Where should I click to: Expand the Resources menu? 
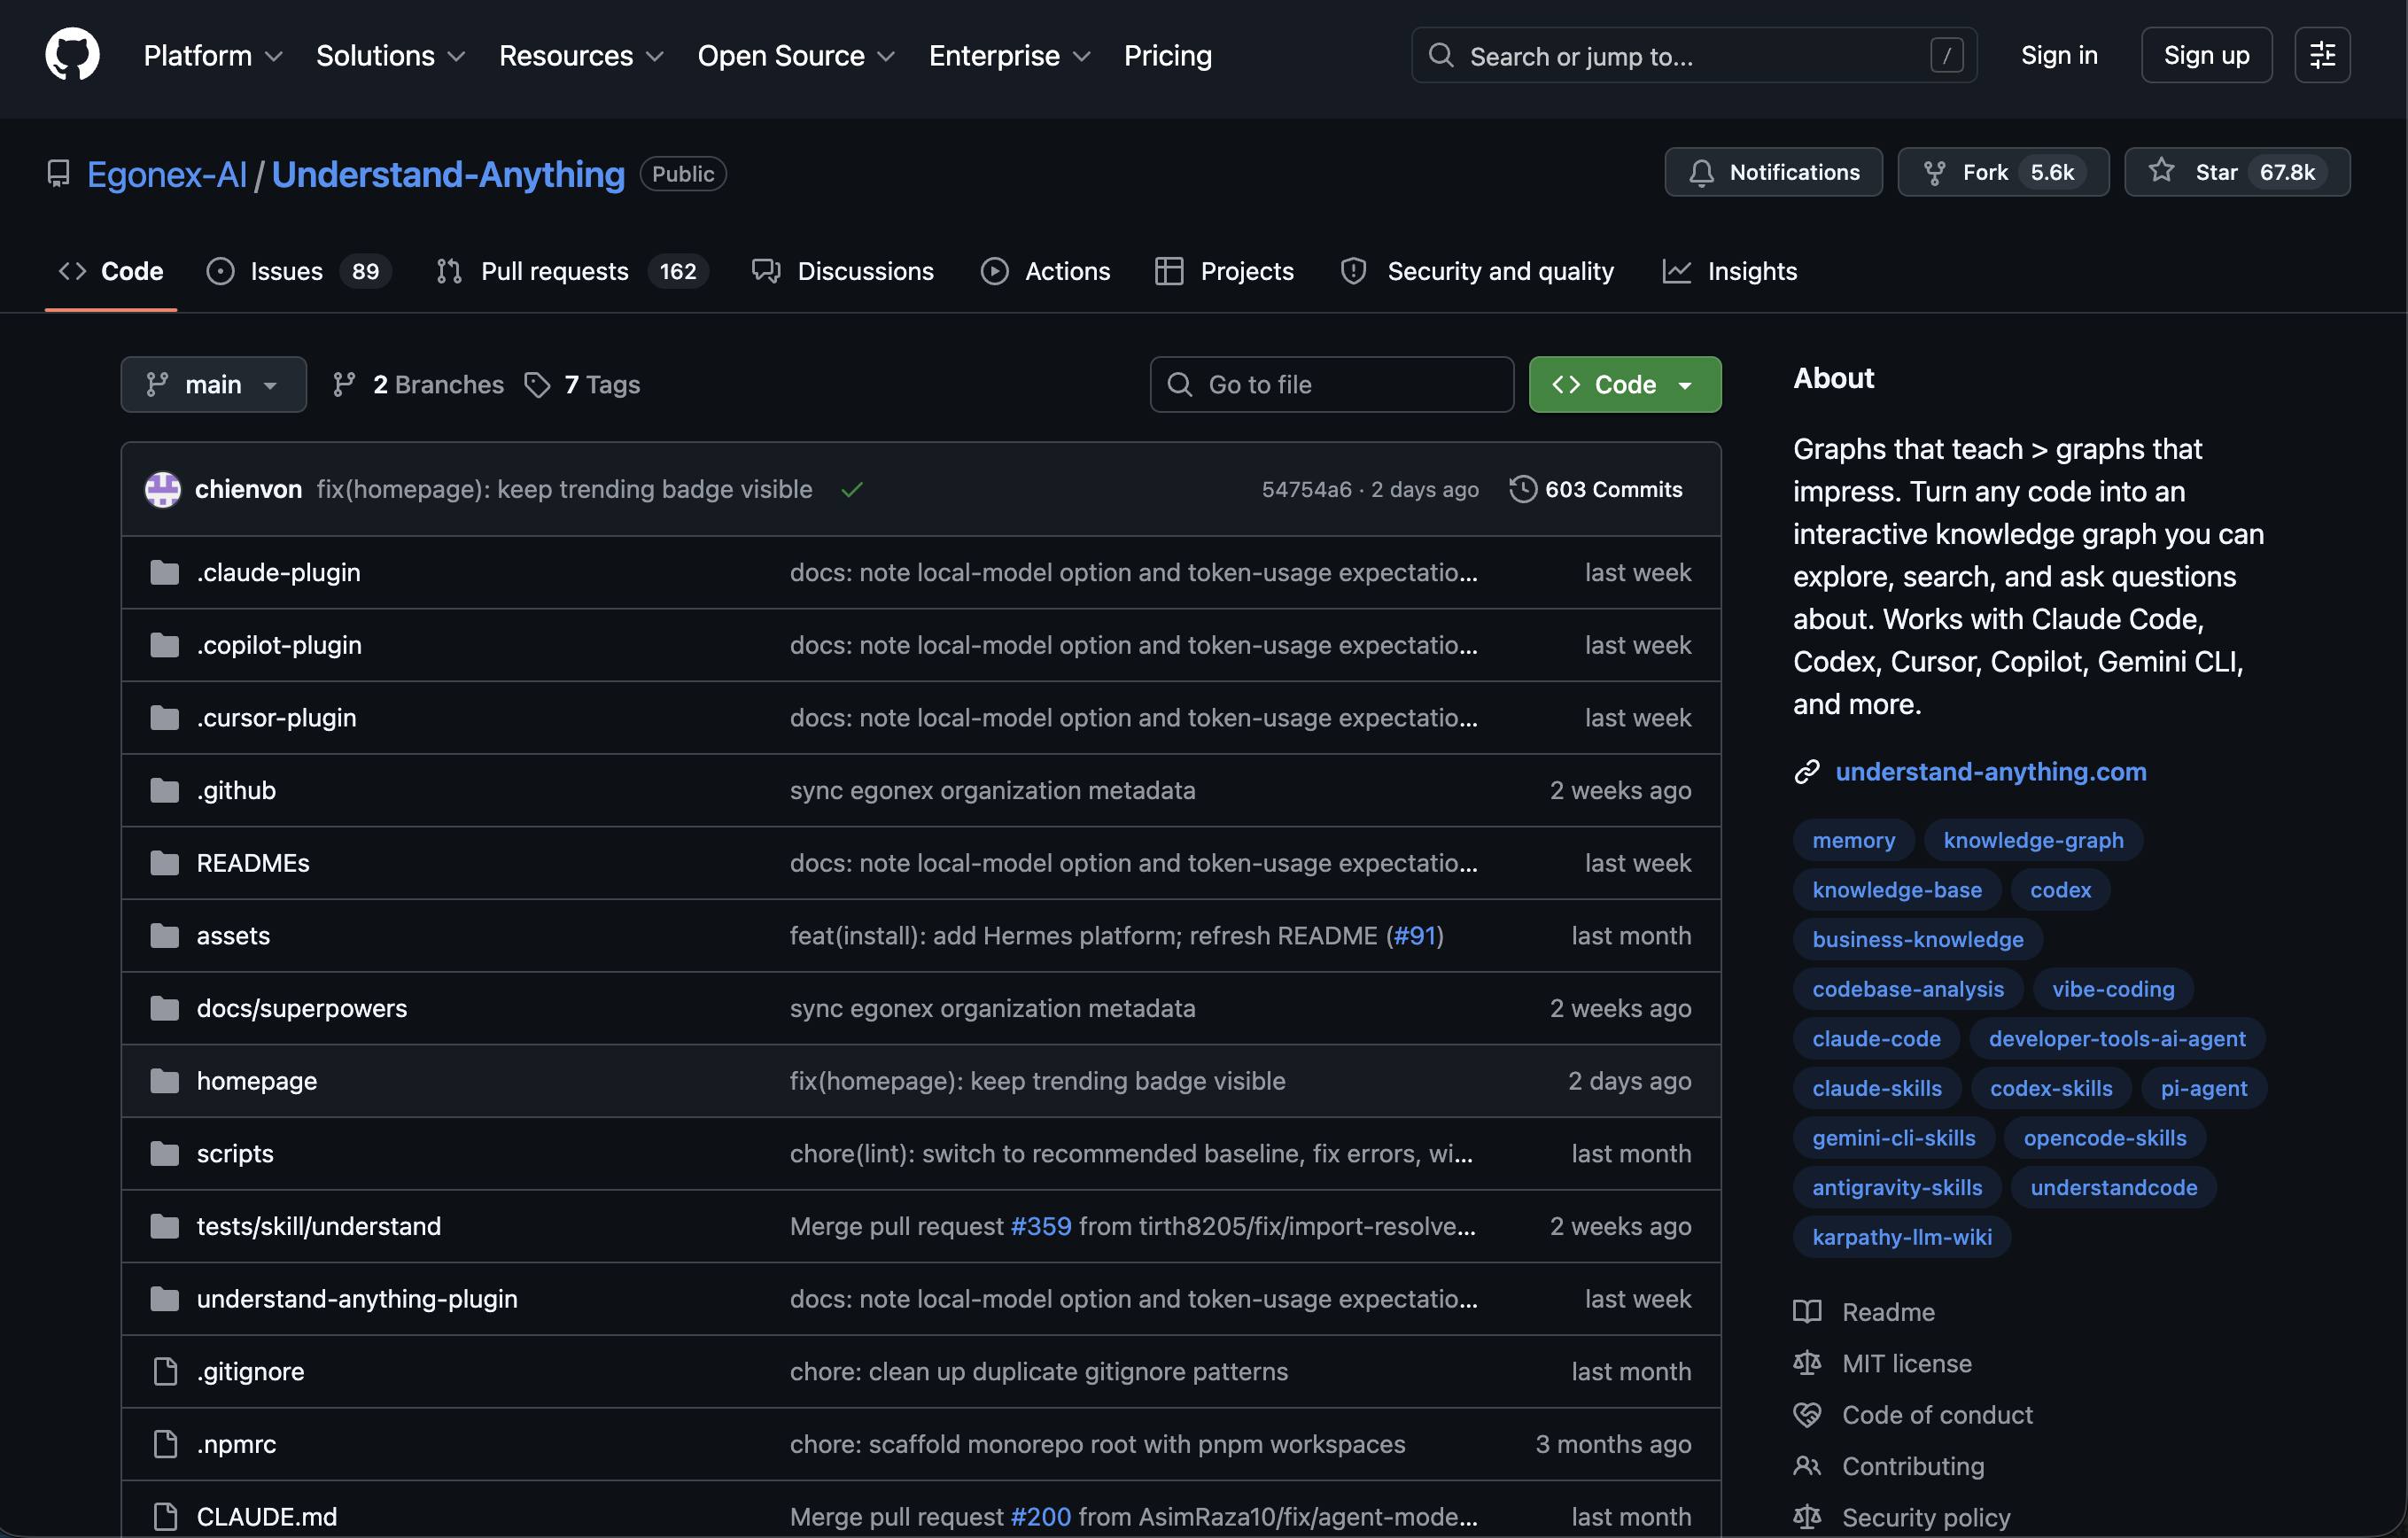(x=581, y=56)
